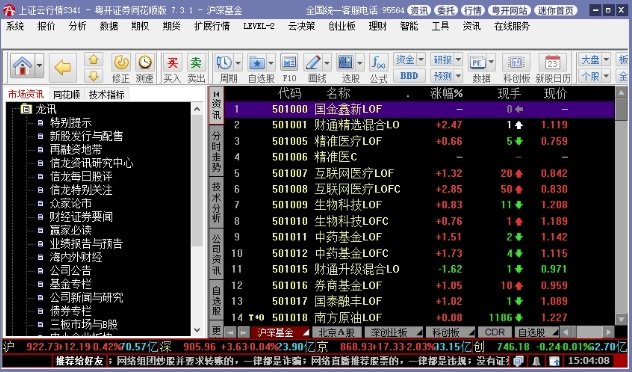
Task: Select row 501007 互联网医疗LOF
Action: click(x=419, y=173)
